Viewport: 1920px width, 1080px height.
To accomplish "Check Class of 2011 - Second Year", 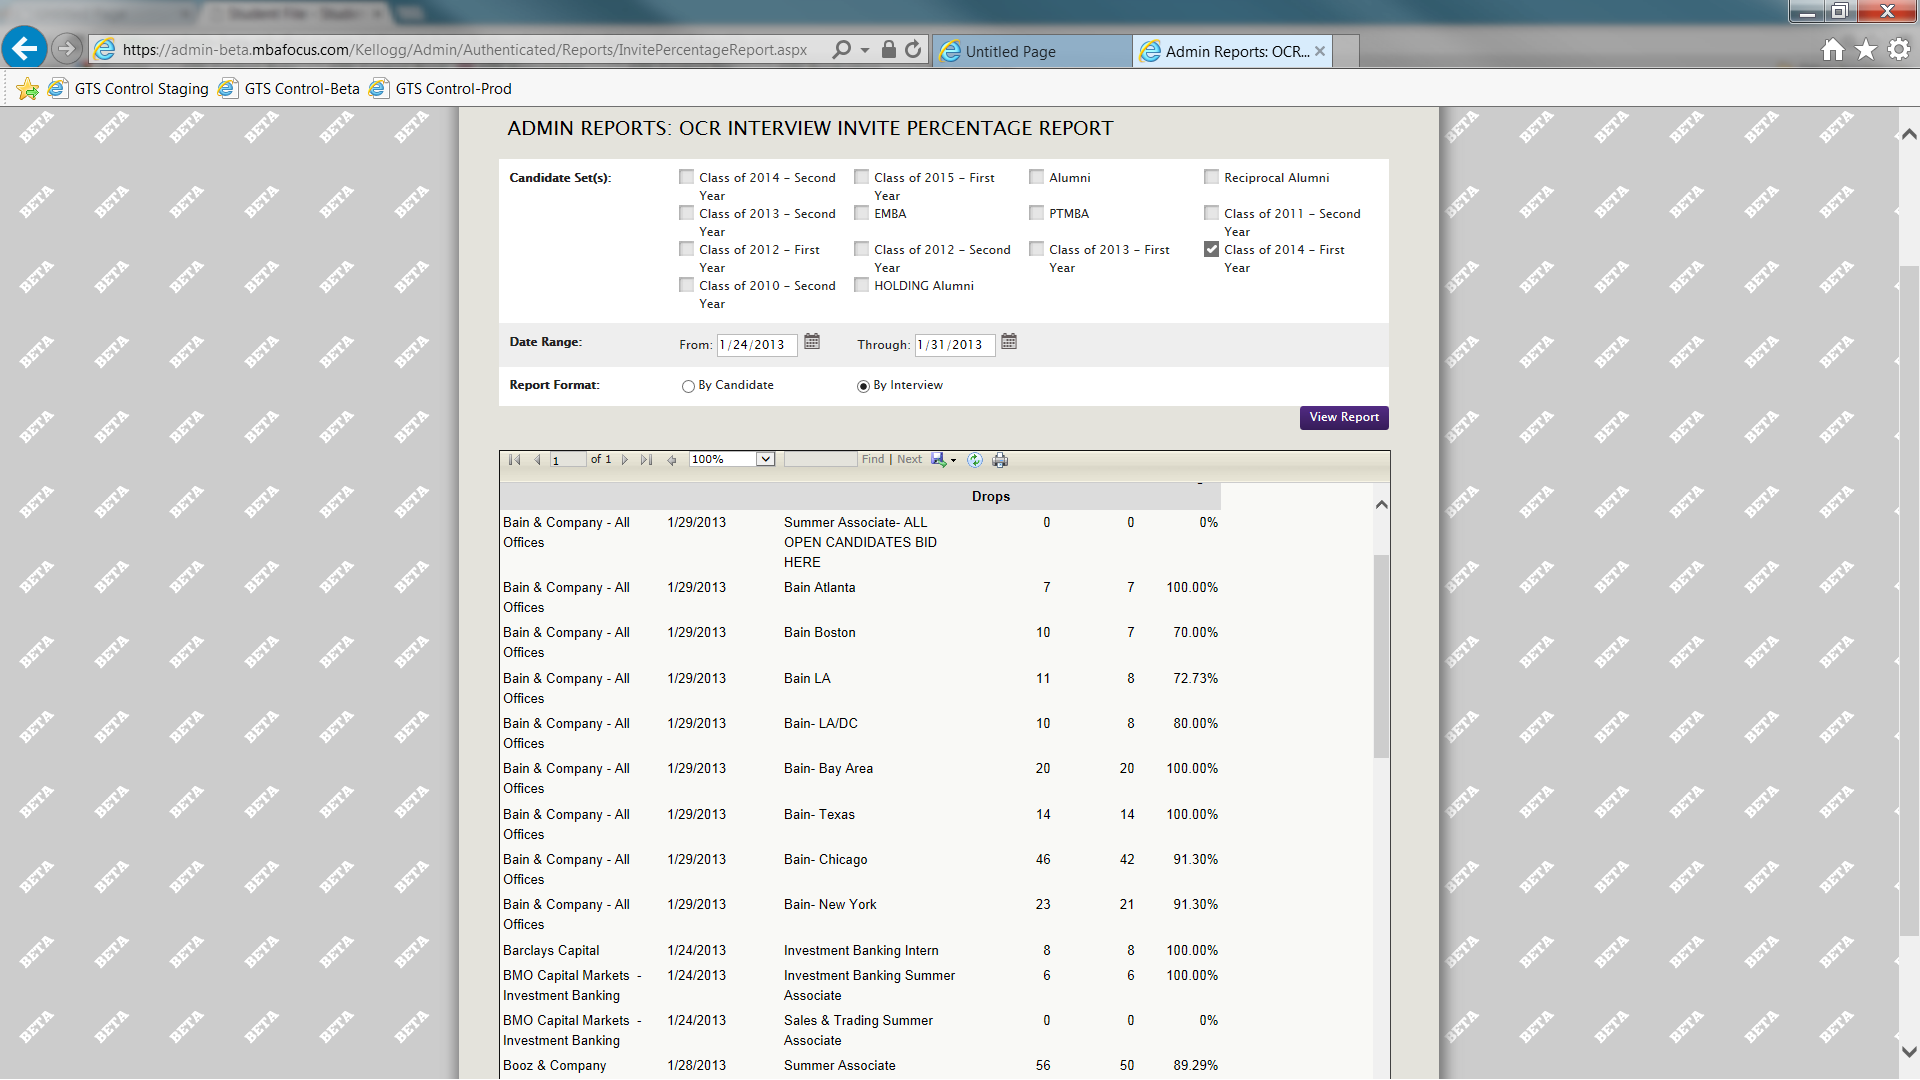I will [1211, 213].
